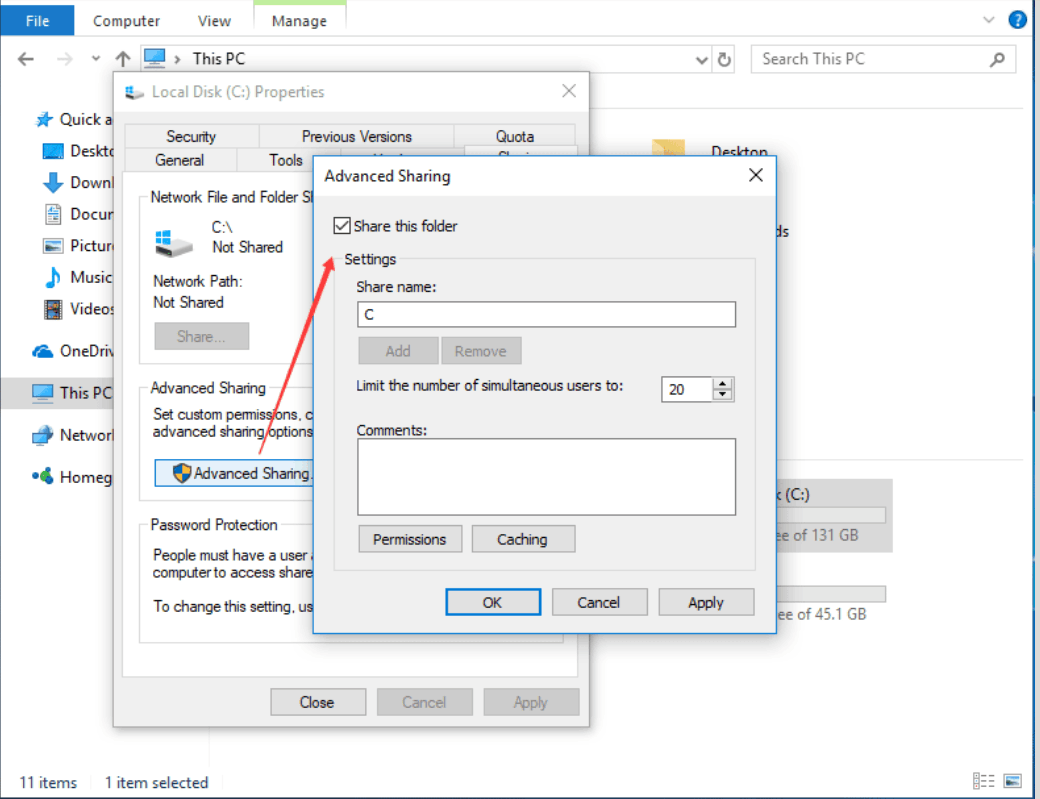
Task: Click the Add share name button
Action: tap(398, 351)
